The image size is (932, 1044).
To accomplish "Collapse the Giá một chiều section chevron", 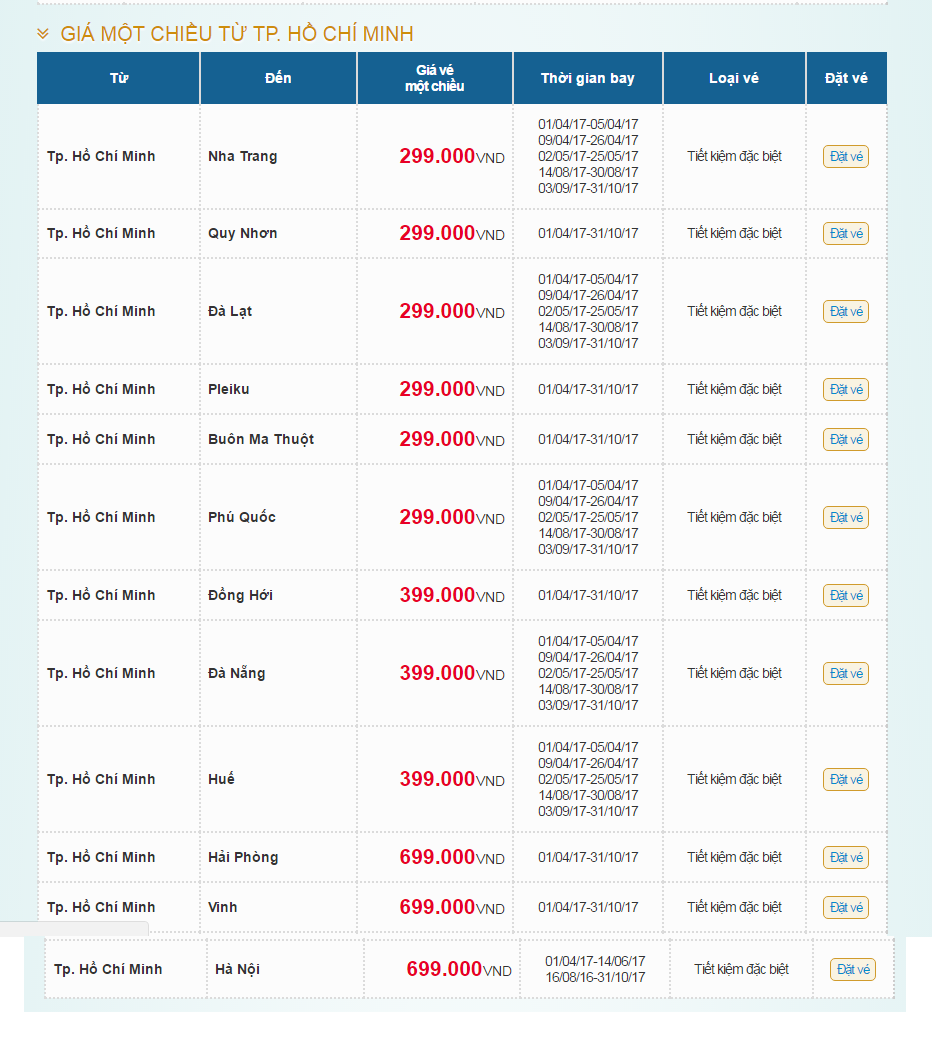I will 43,34.
